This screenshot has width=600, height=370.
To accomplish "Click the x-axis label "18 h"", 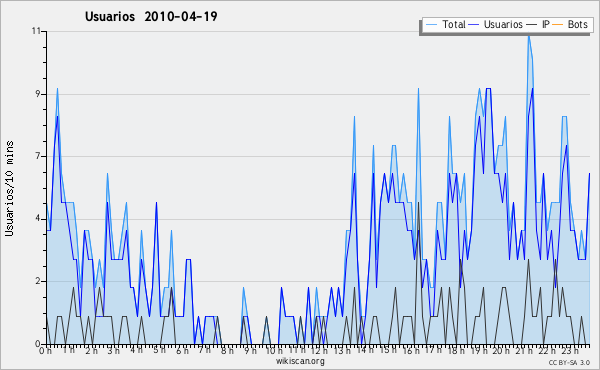I will [456, 350].
